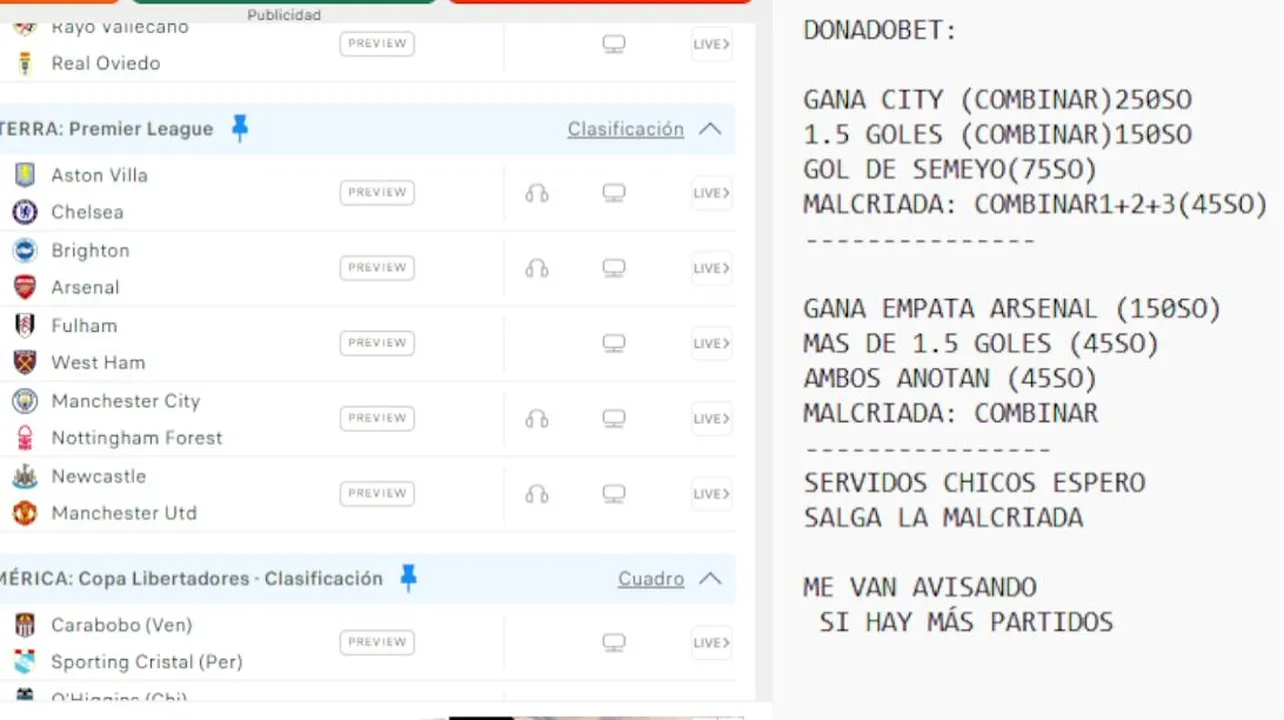Click the Newcastle club crest
This screenshot has width=1284, height=720.
coord(25,476)
